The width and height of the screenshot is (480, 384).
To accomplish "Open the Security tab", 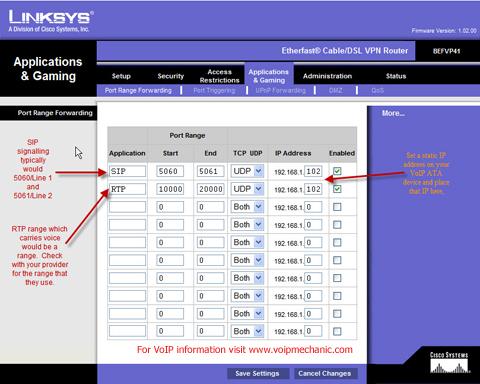I will [171, 76].
